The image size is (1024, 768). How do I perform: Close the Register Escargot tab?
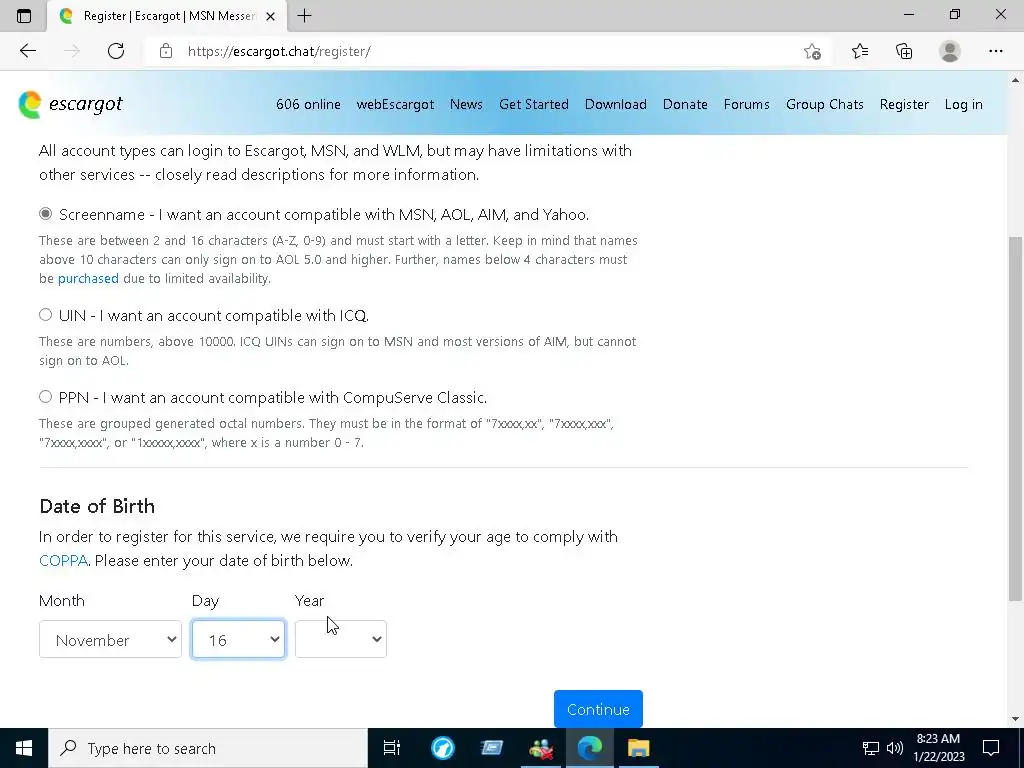270,16
